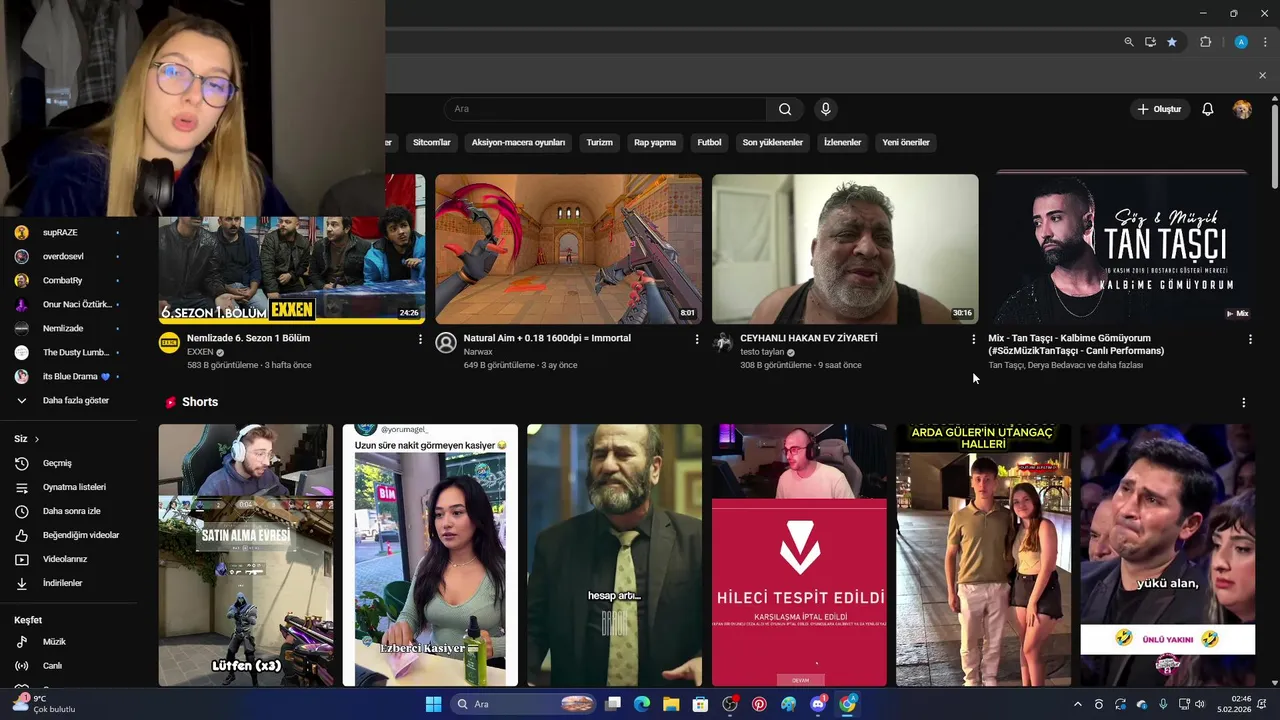Open testo taylan channel avatar
The height and width of the screenshot is (720, 1280).
[x=723, y=343]
